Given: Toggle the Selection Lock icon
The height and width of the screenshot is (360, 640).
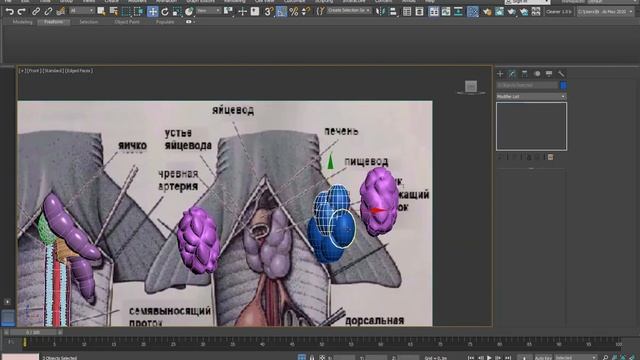Looking at the screenshot, I should tap(312, 358).
